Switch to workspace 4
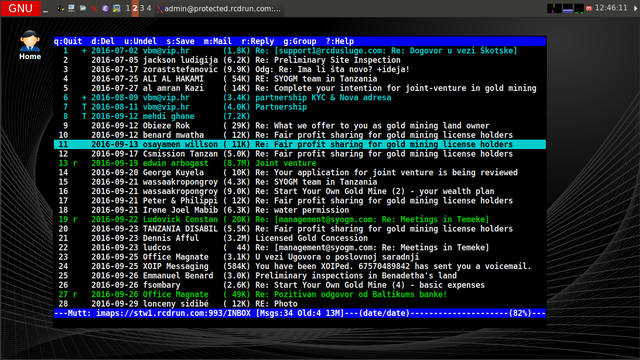This screenshot has width=640, height=360. 149,8
